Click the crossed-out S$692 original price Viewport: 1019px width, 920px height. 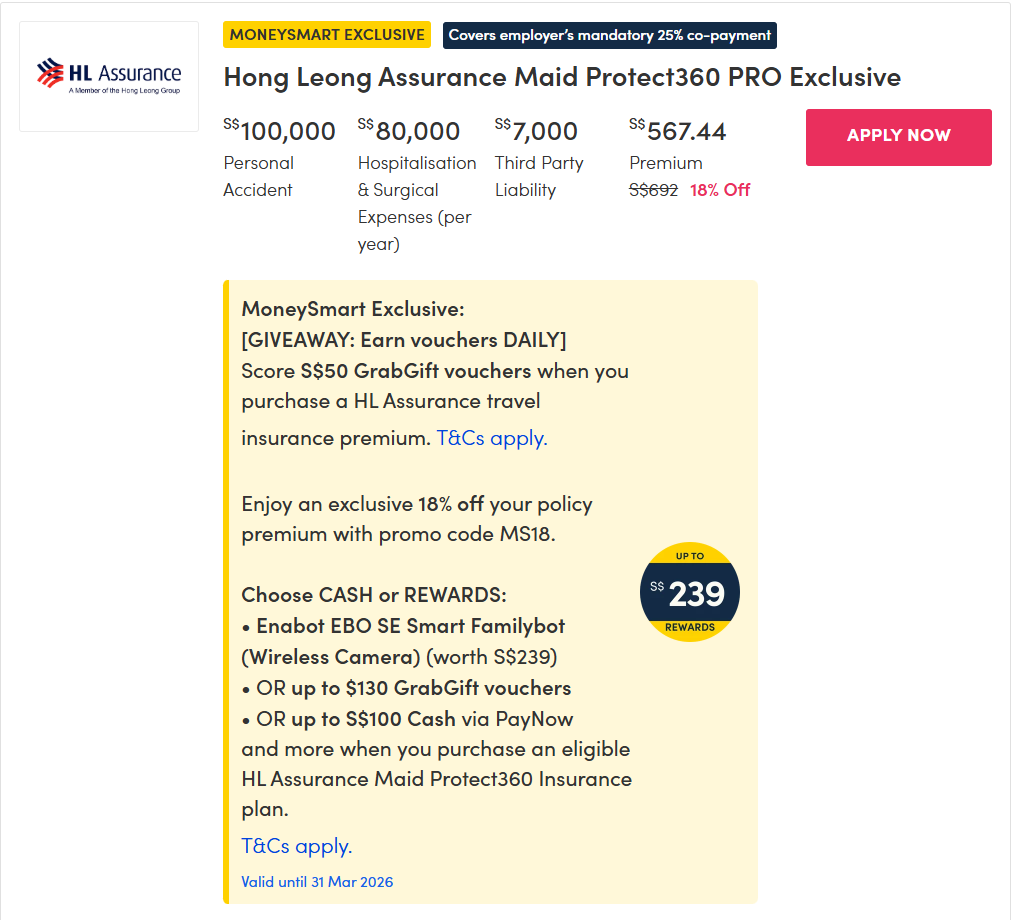coord(654,190)
